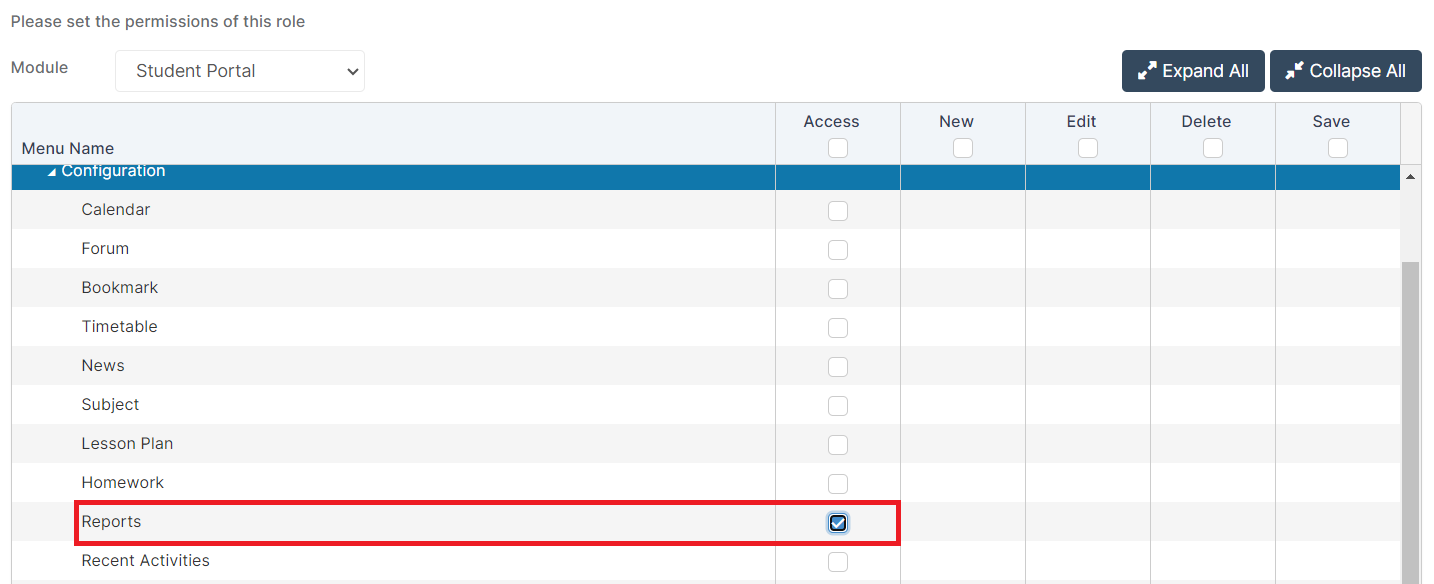
Task: Click the Configuration group label
Action: coord(113,171)
